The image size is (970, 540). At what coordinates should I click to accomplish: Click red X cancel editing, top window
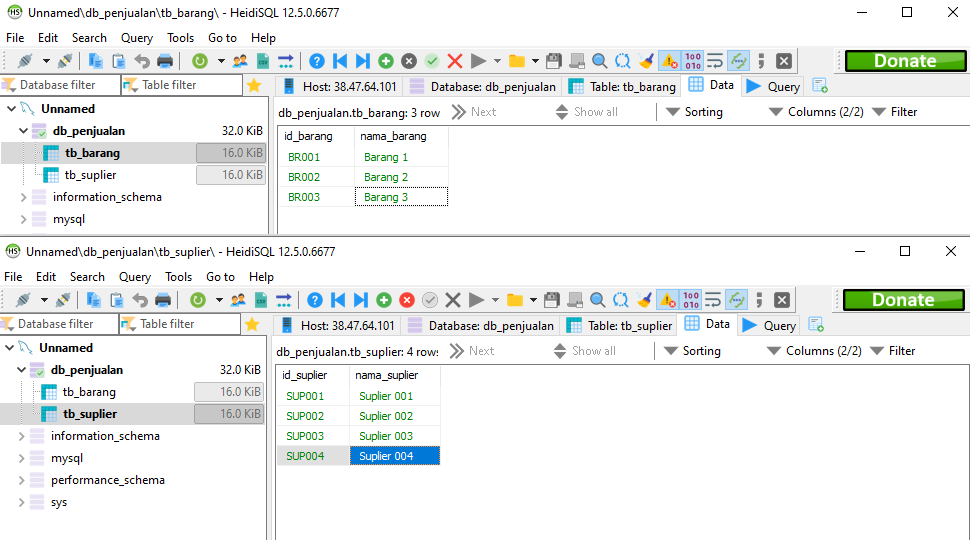pos(455,61)
